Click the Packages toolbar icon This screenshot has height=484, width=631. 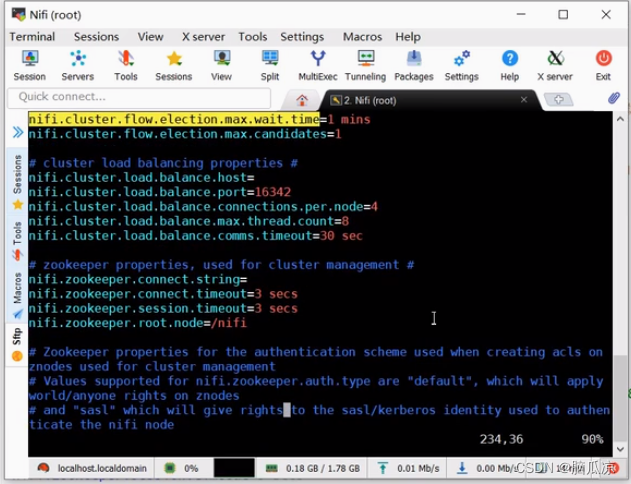click(414, 65)
